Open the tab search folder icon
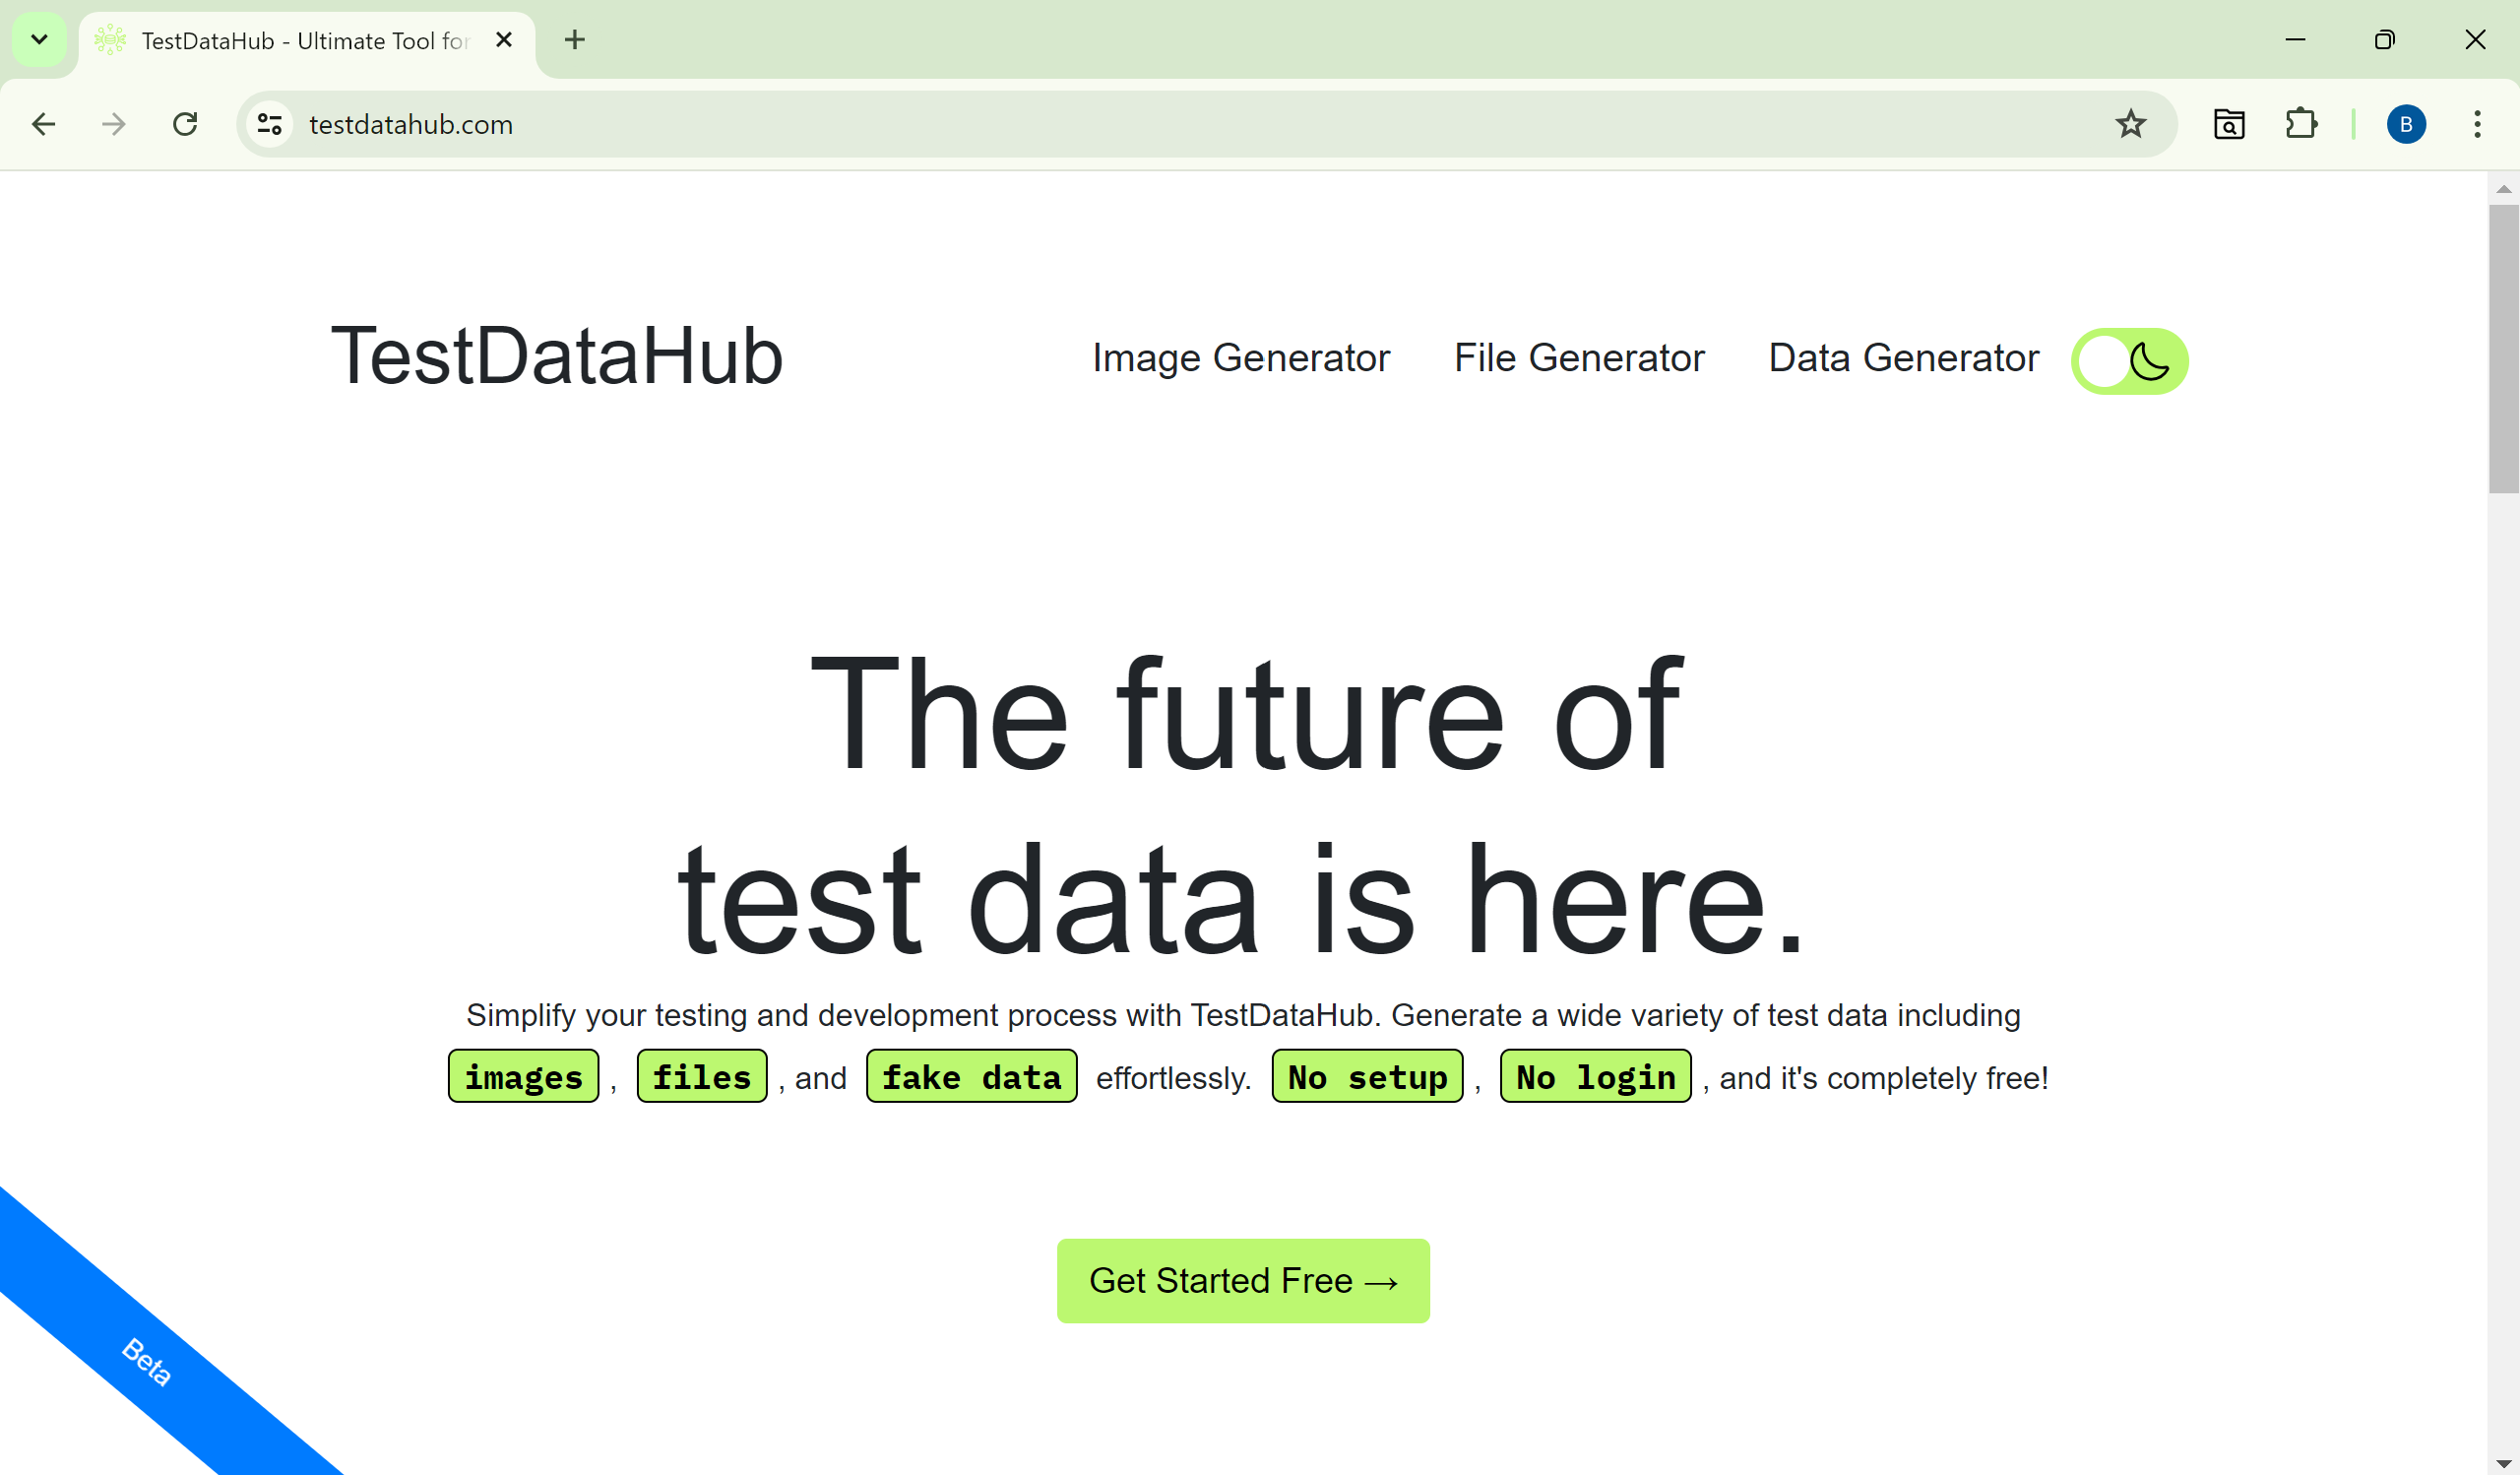 point(2229,124)
